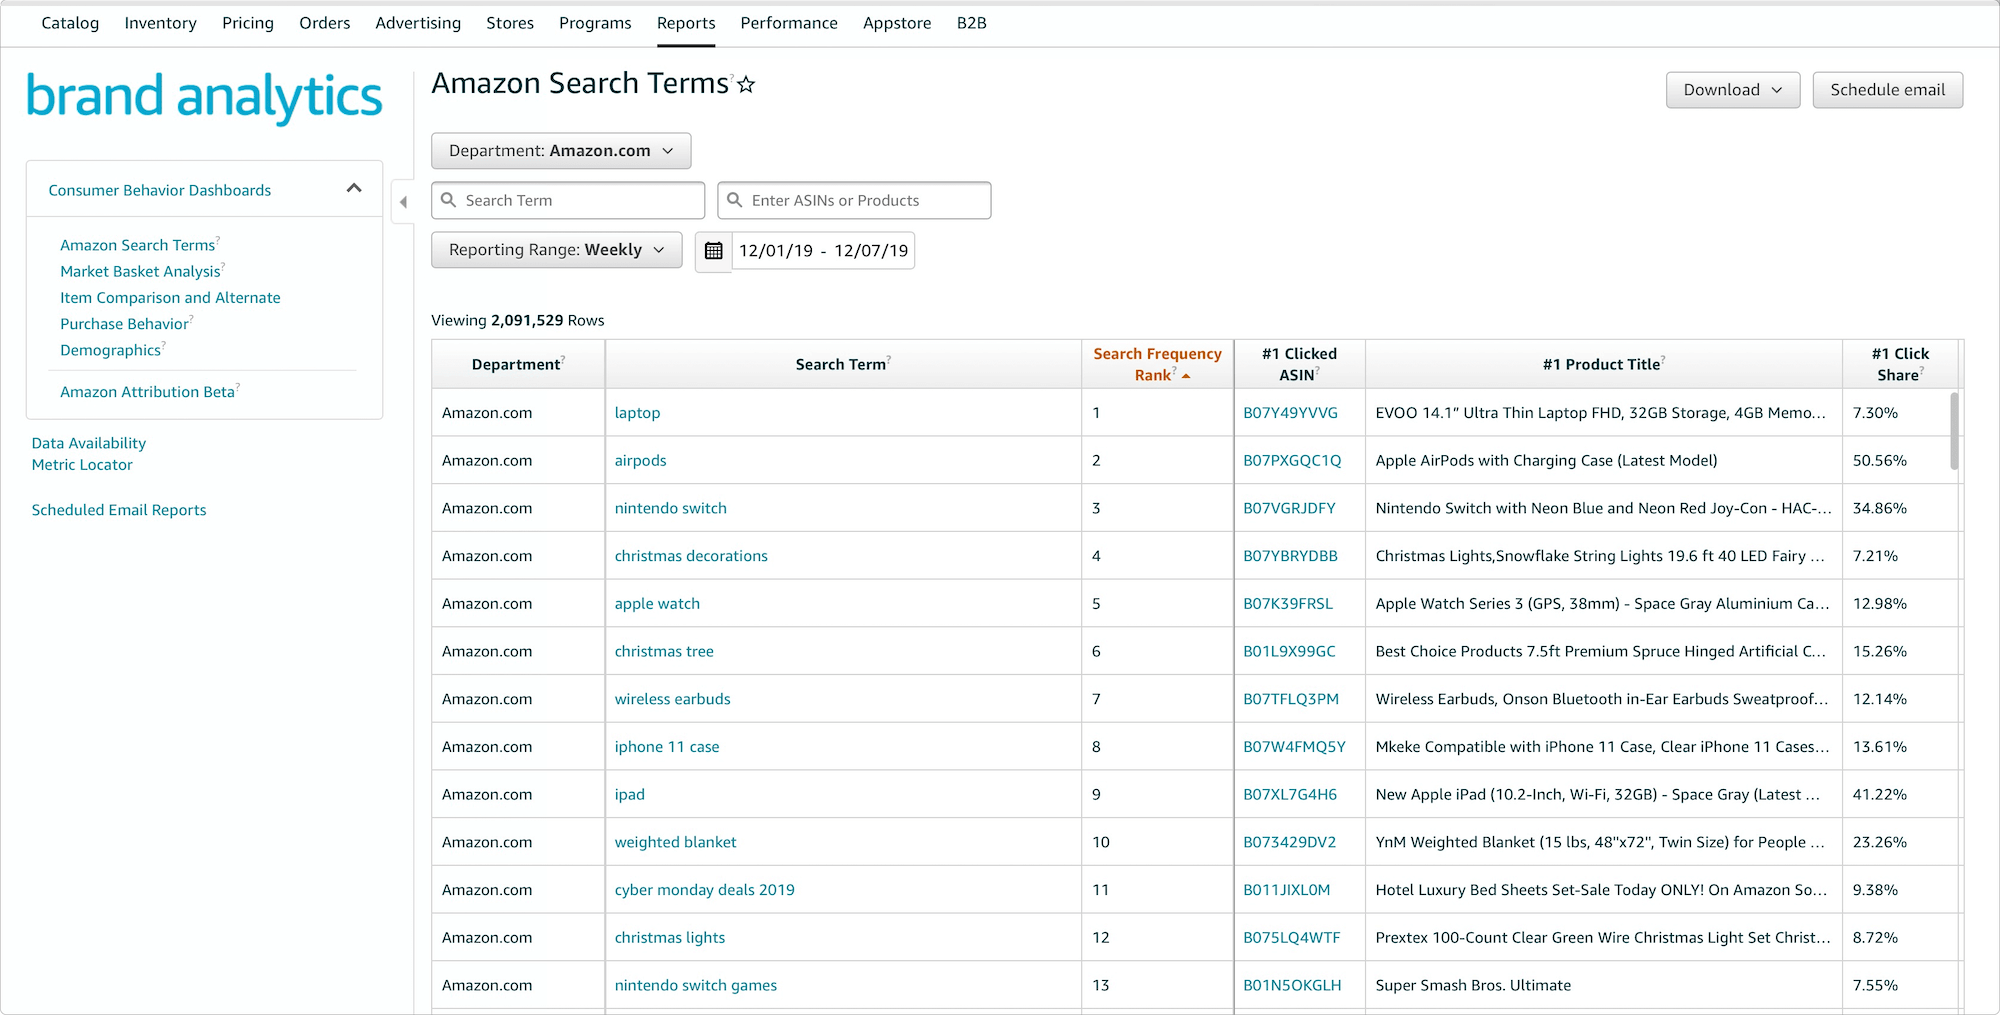Open the Performance menu

pyautogui.click(x=789, y=23)
